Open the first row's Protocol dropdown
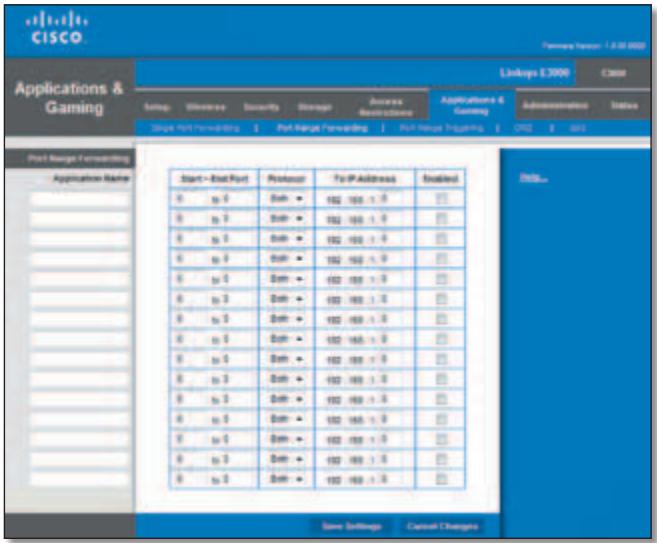This screenshot has height=543, width=657. point(287,199)
